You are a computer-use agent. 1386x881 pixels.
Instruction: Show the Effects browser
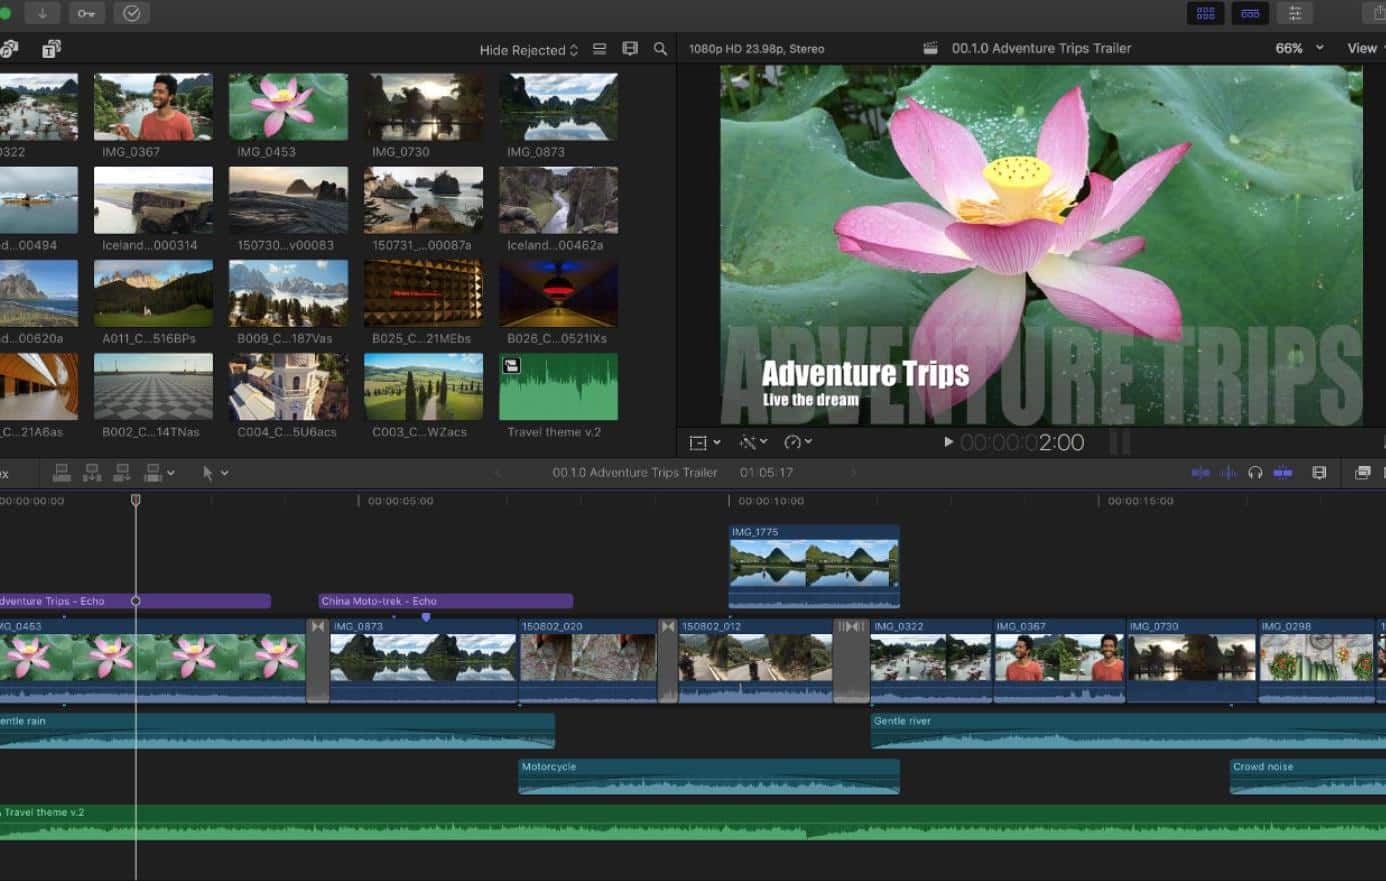pyautogui.click(x=1362, y=473)
